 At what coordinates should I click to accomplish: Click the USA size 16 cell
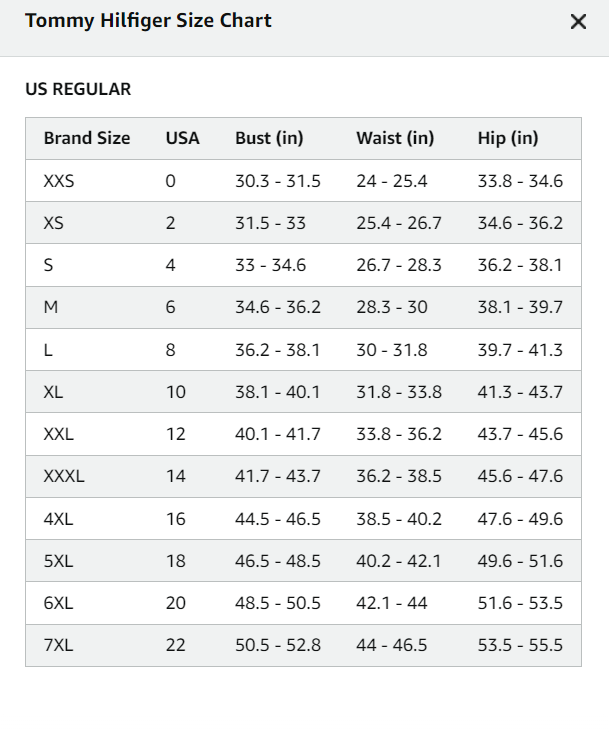(176, 519)
